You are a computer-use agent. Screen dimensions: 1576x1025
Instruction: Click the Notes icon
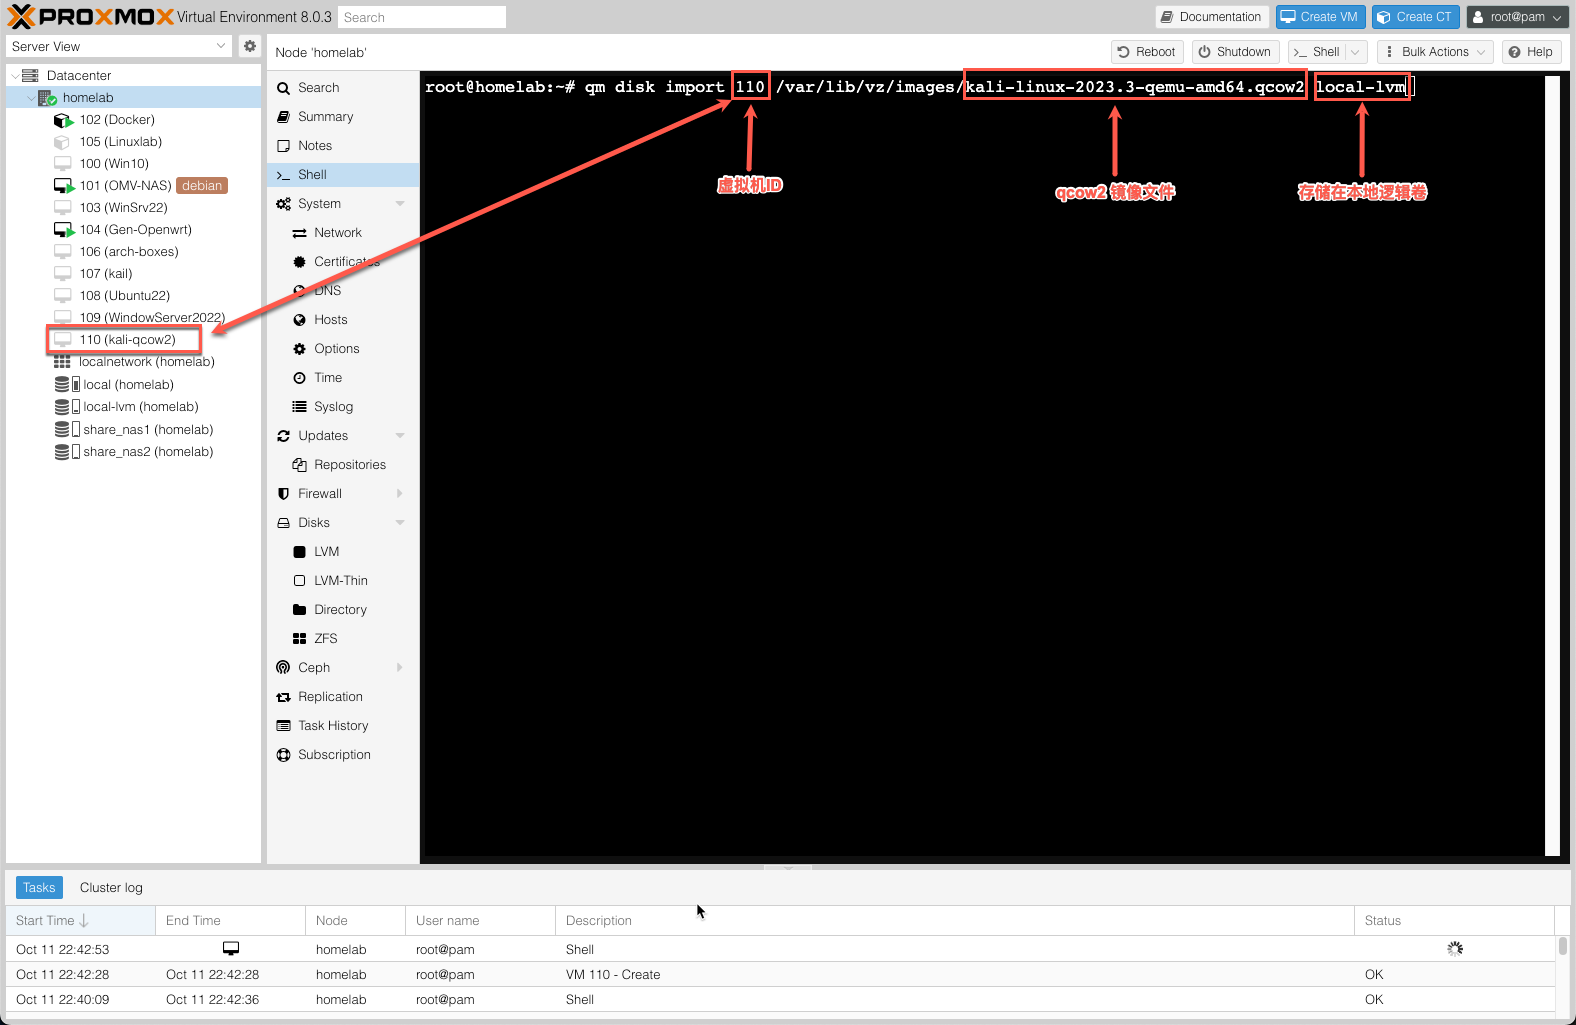[x=284, y=146]
